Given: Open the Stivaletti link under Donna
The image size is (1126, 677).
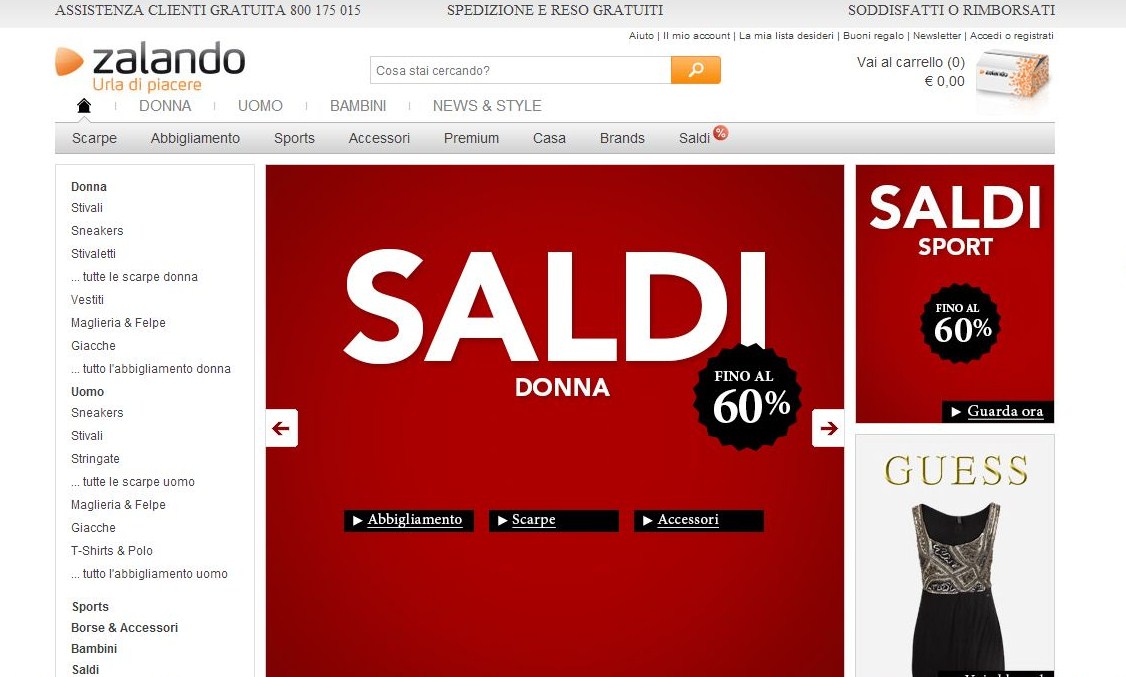Looking at the screenshot, I should (x=93, y=253).
